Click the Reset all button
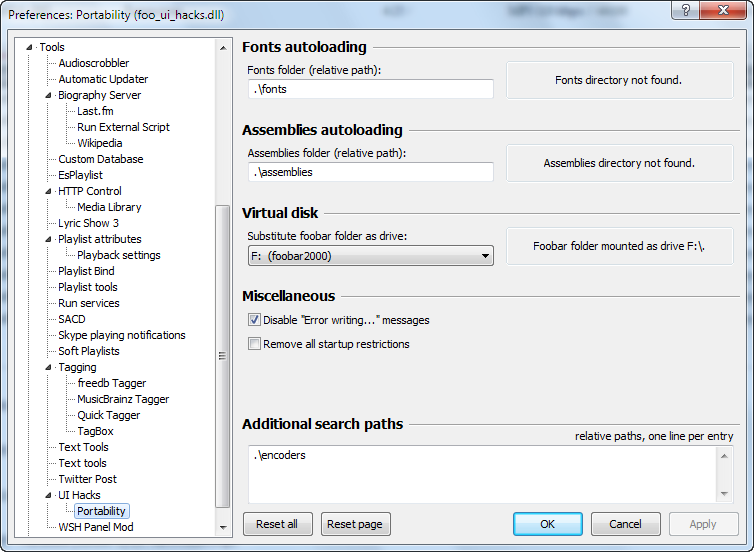The image size is (754, 552). [277, 524]
